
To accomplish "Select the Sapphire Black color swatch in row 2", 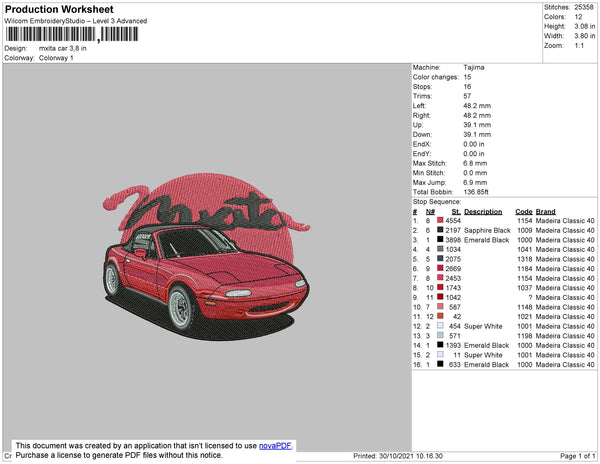I will pyautogui.click(x=441, y=230).
